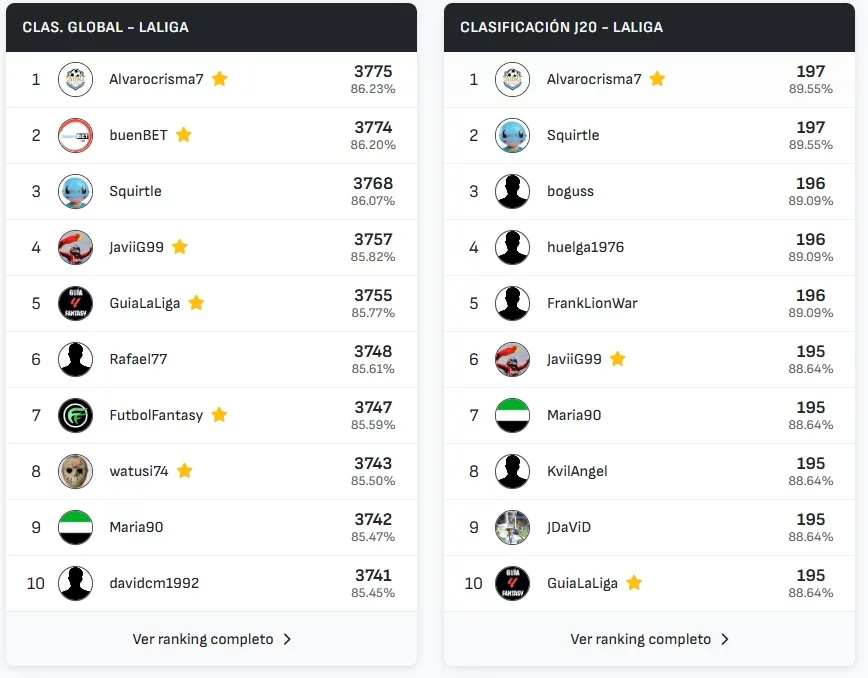Click Maria90 flag avatar in J20 ranking

coord(512,415)
